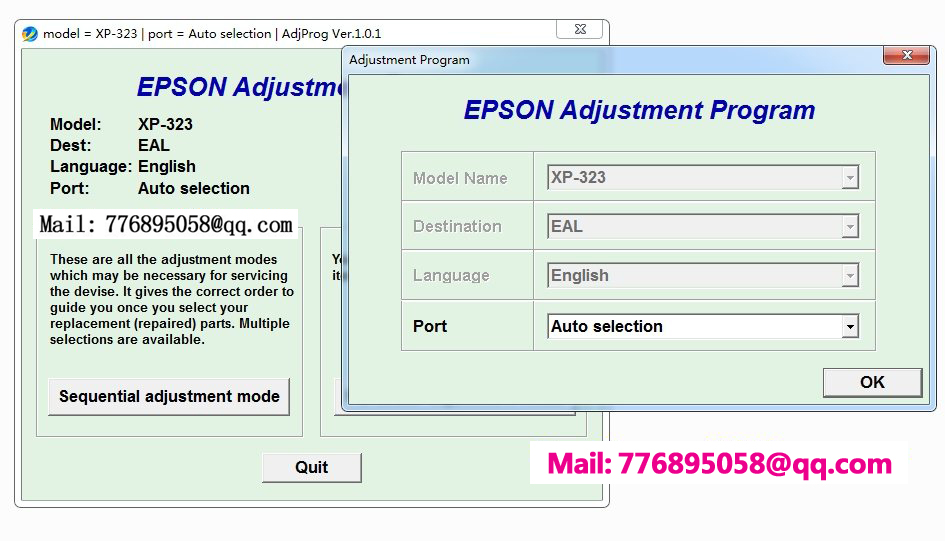This screenshot has height=541, width=945.
Task: Click the Port label in the dialog
Action: [430, 327]
